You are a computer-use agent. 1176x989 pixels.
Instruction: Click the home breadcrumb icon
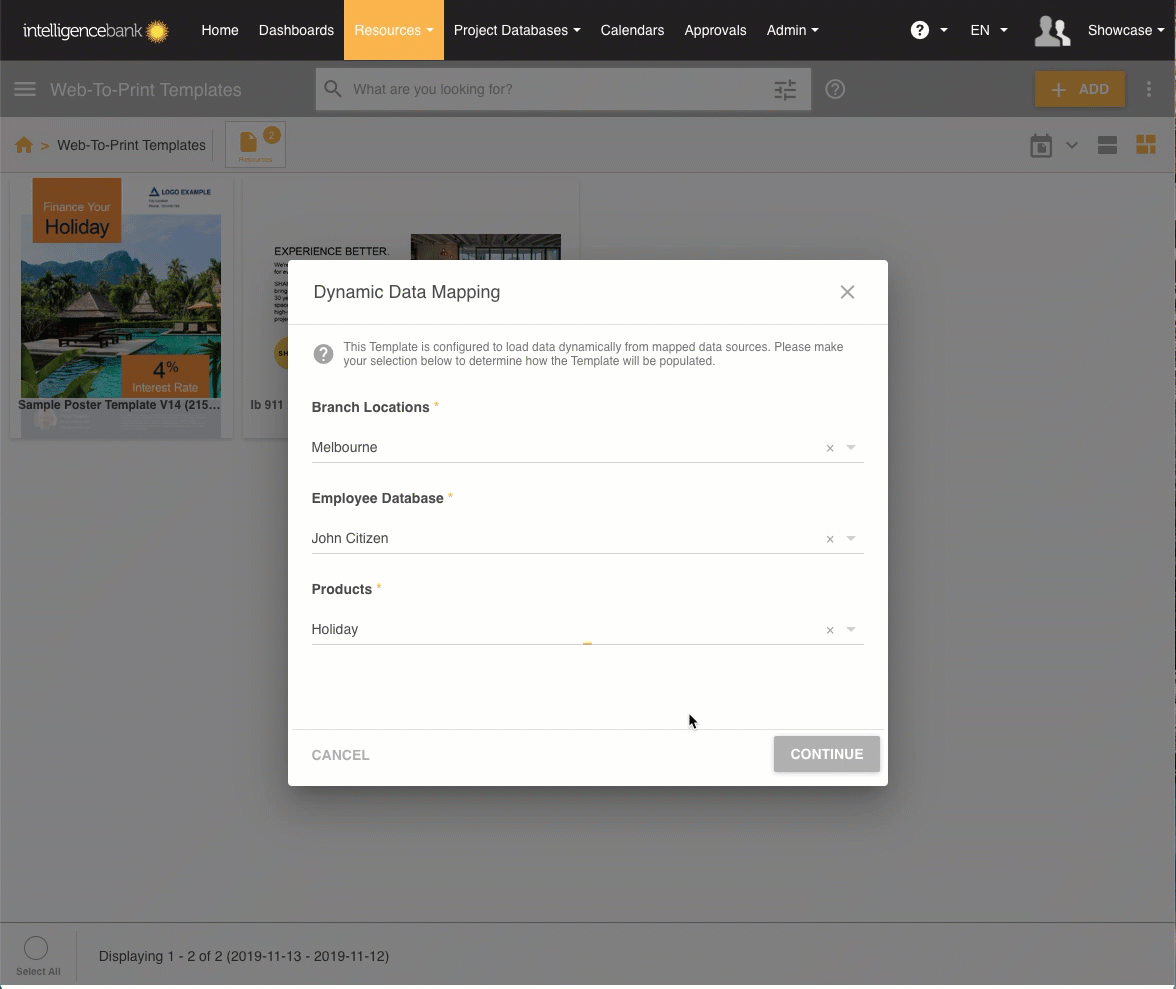pyautogui.click(x=24, y=146)
